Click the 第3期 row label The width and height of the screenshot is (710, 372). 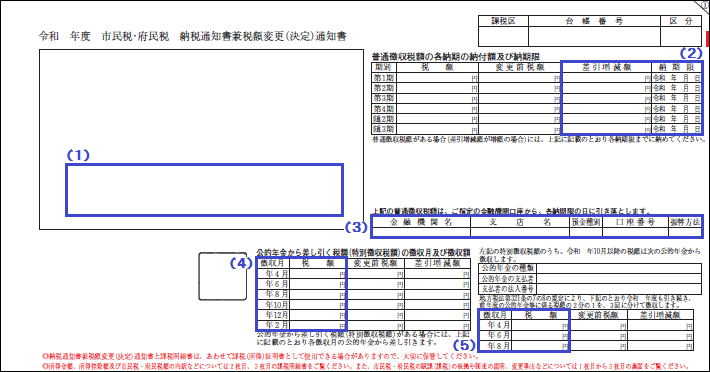tap(383, 98)
